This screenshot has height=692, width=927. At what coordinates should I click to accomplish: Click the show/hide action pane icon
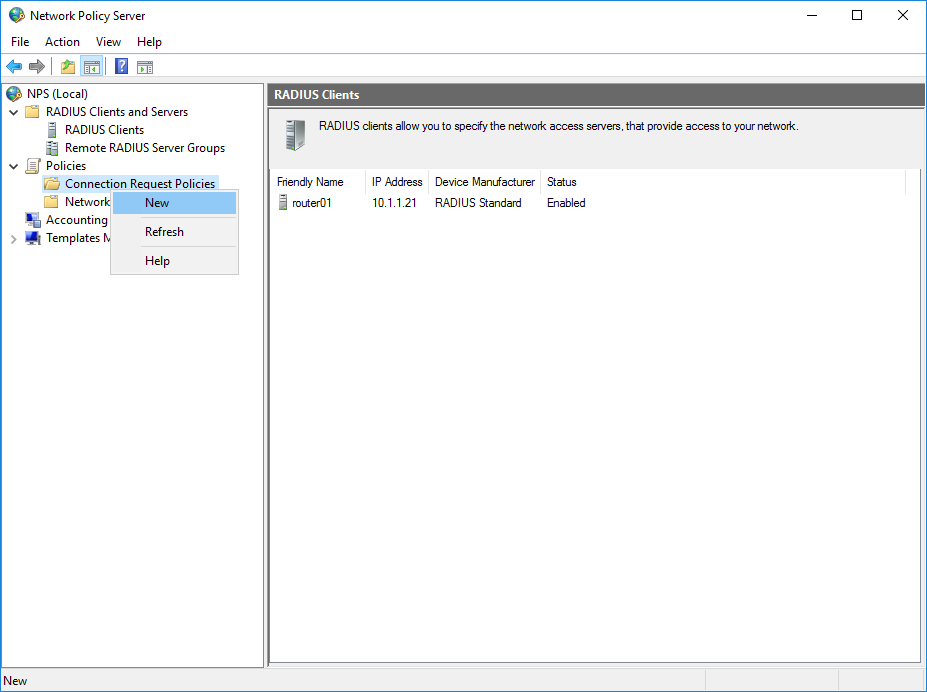[x=145, y=66]
